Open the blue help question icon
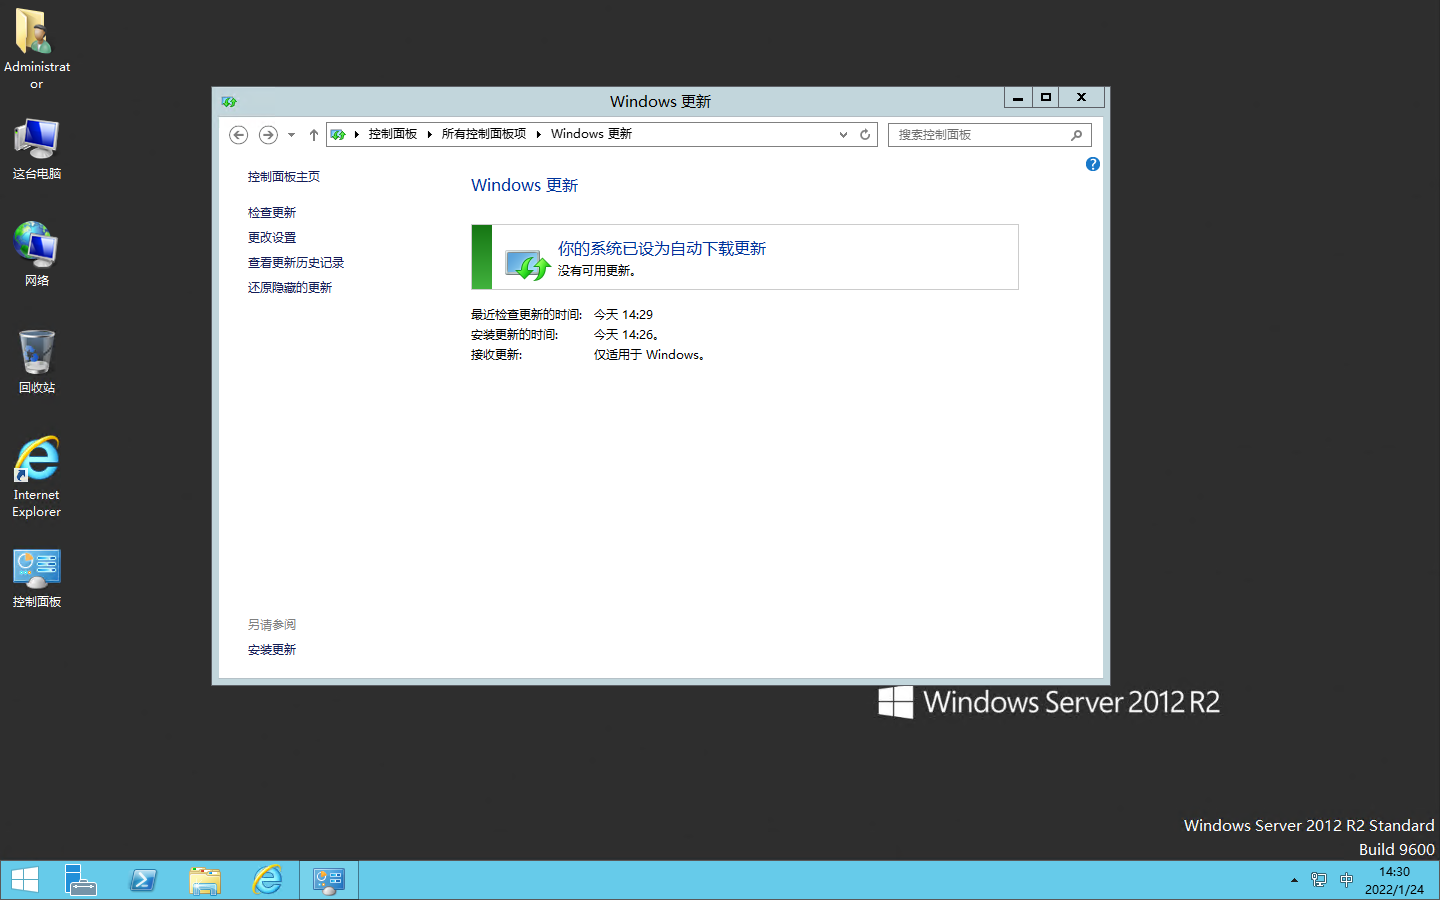This screenshot has height=900, width=1440. pyautogui.click(x=1092, y=164)
